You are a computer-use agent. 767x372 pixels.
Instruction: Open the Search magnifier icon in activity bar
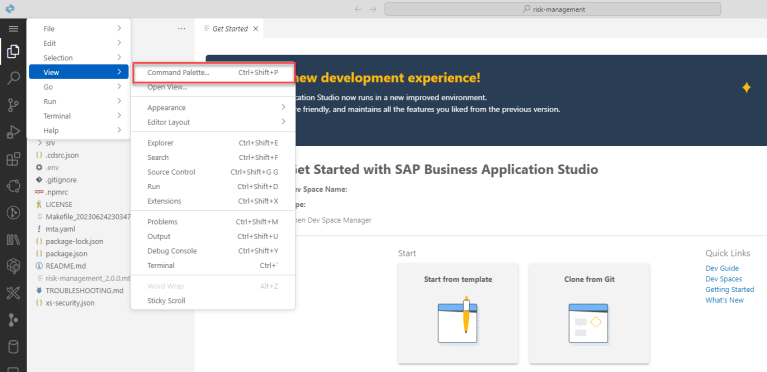[x=13, y=78]
